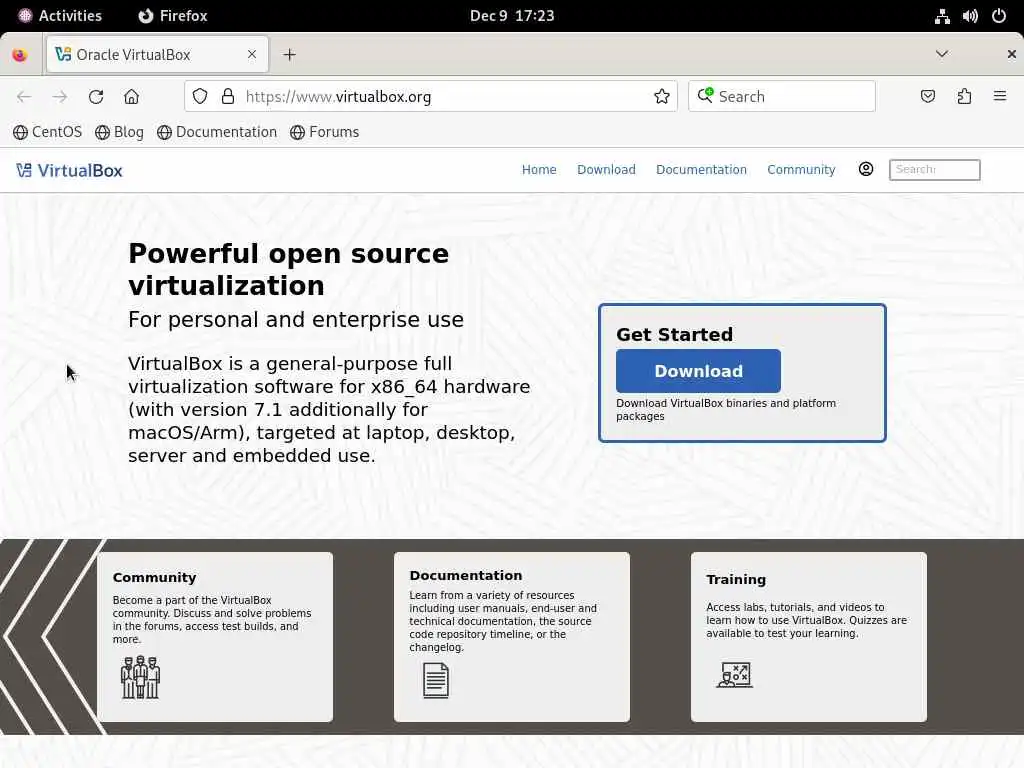Open the Documentation card heading
This screenshot has width=1024, height=768.
pyautogui.click(x=466, y=575)
